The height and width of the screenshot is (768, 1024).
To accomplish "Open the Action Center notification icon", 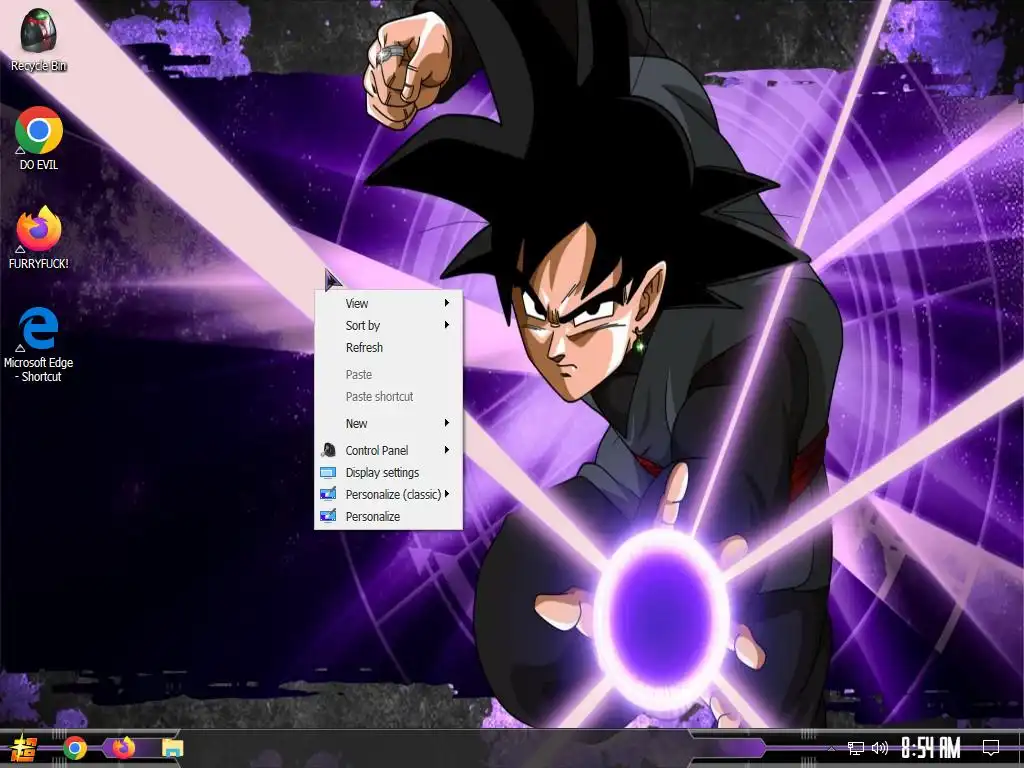I will pos(991,747).
